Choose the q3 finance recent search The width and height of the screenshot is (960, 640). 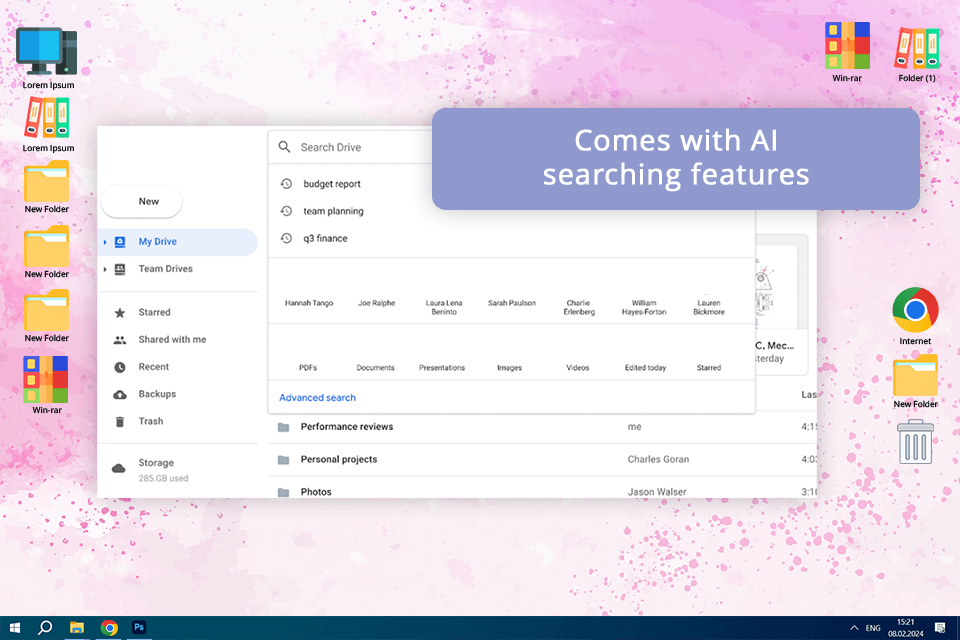click(x=325, y=238)
